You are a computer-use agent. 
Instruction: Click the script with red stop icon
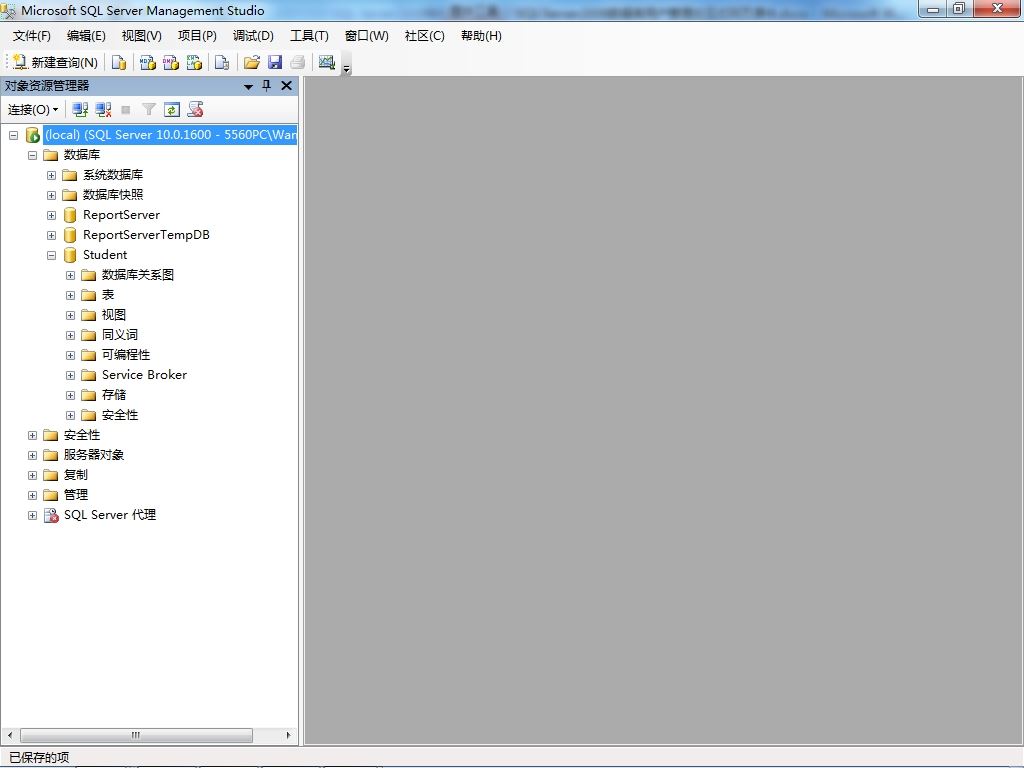coord(195,109)
